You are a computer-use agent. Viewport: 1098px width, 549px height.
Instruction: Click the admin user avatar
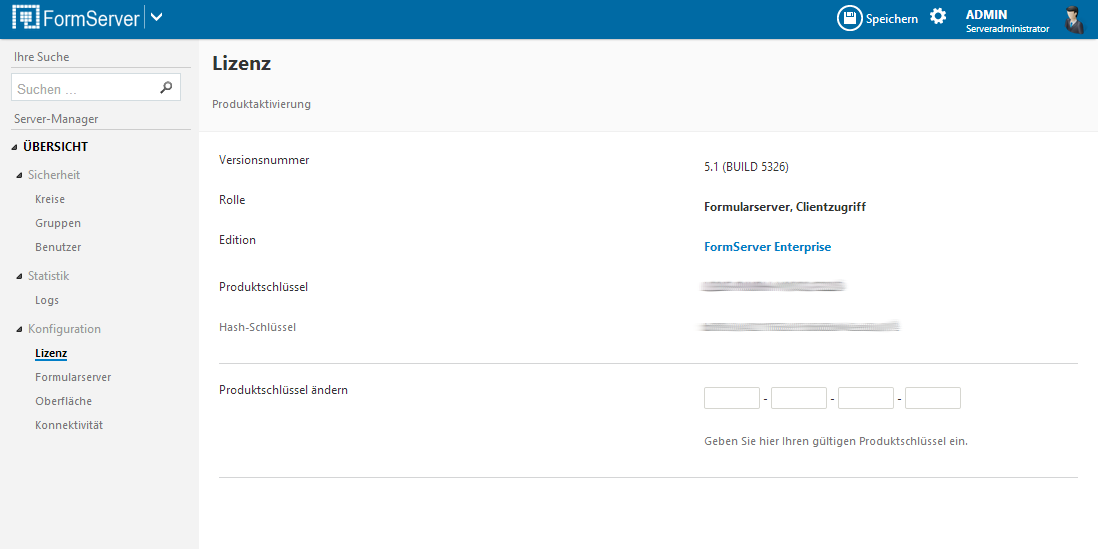(x=1073, y=20)
